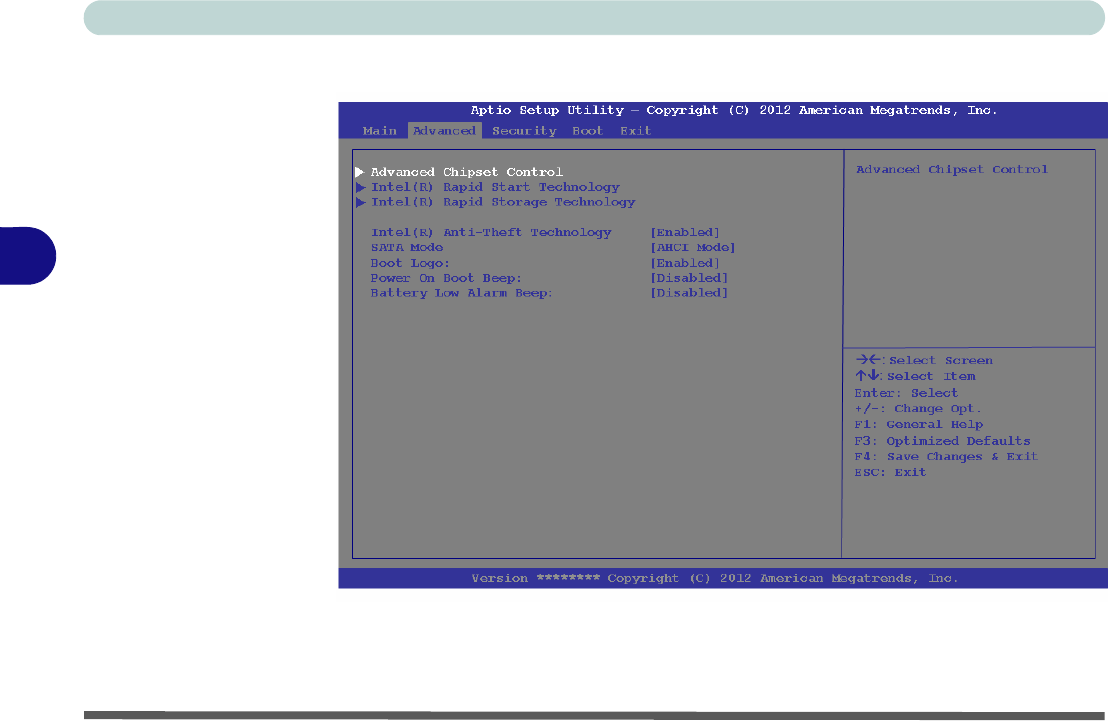Viewport: 1109px width, 721px height.
Task: Open the Security tab
Action: pos(524,131)
